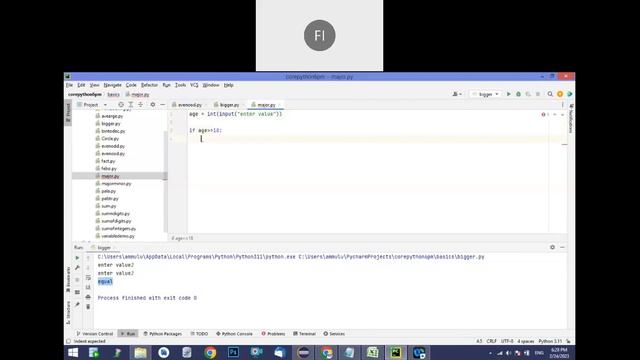Open the View menu
The height and width of the screenshot is (360, 640).
[x=94, y=85]
